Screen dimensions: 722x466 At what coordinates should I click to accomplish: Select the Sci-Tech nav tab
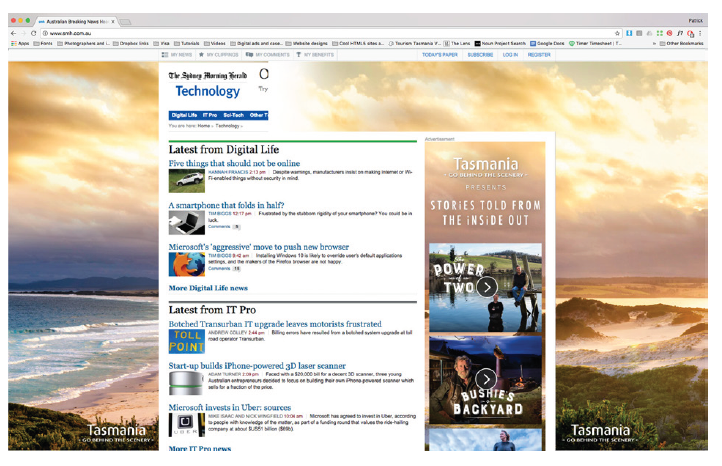tap(233, 115)
